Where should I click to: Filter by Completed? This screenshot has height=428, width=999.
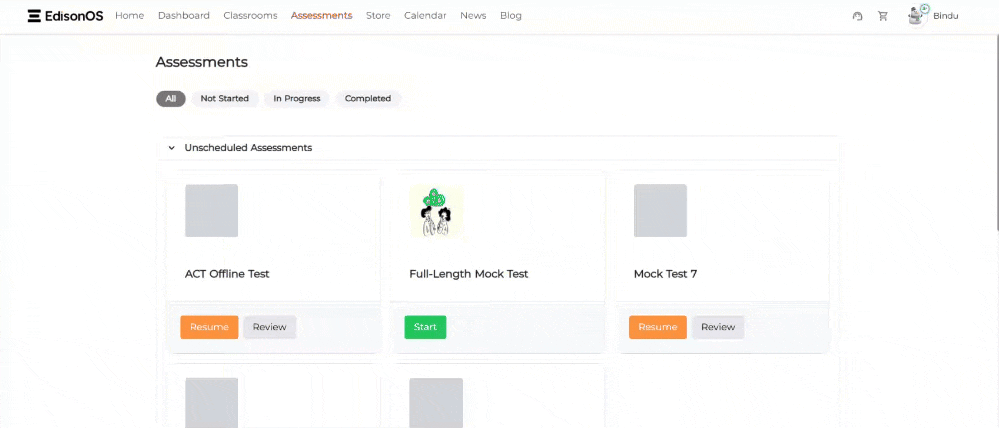(x=368, y=99)
